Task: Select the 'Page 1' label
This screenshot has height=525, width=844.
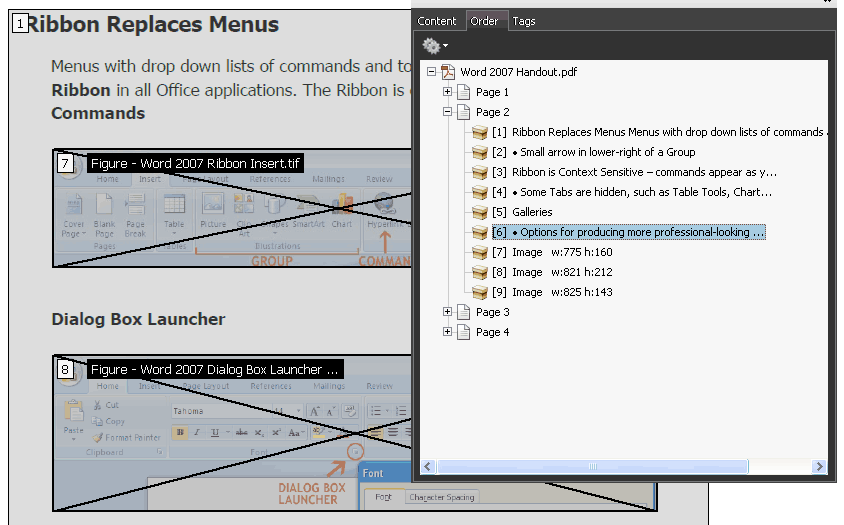Action: click(492, 92)
